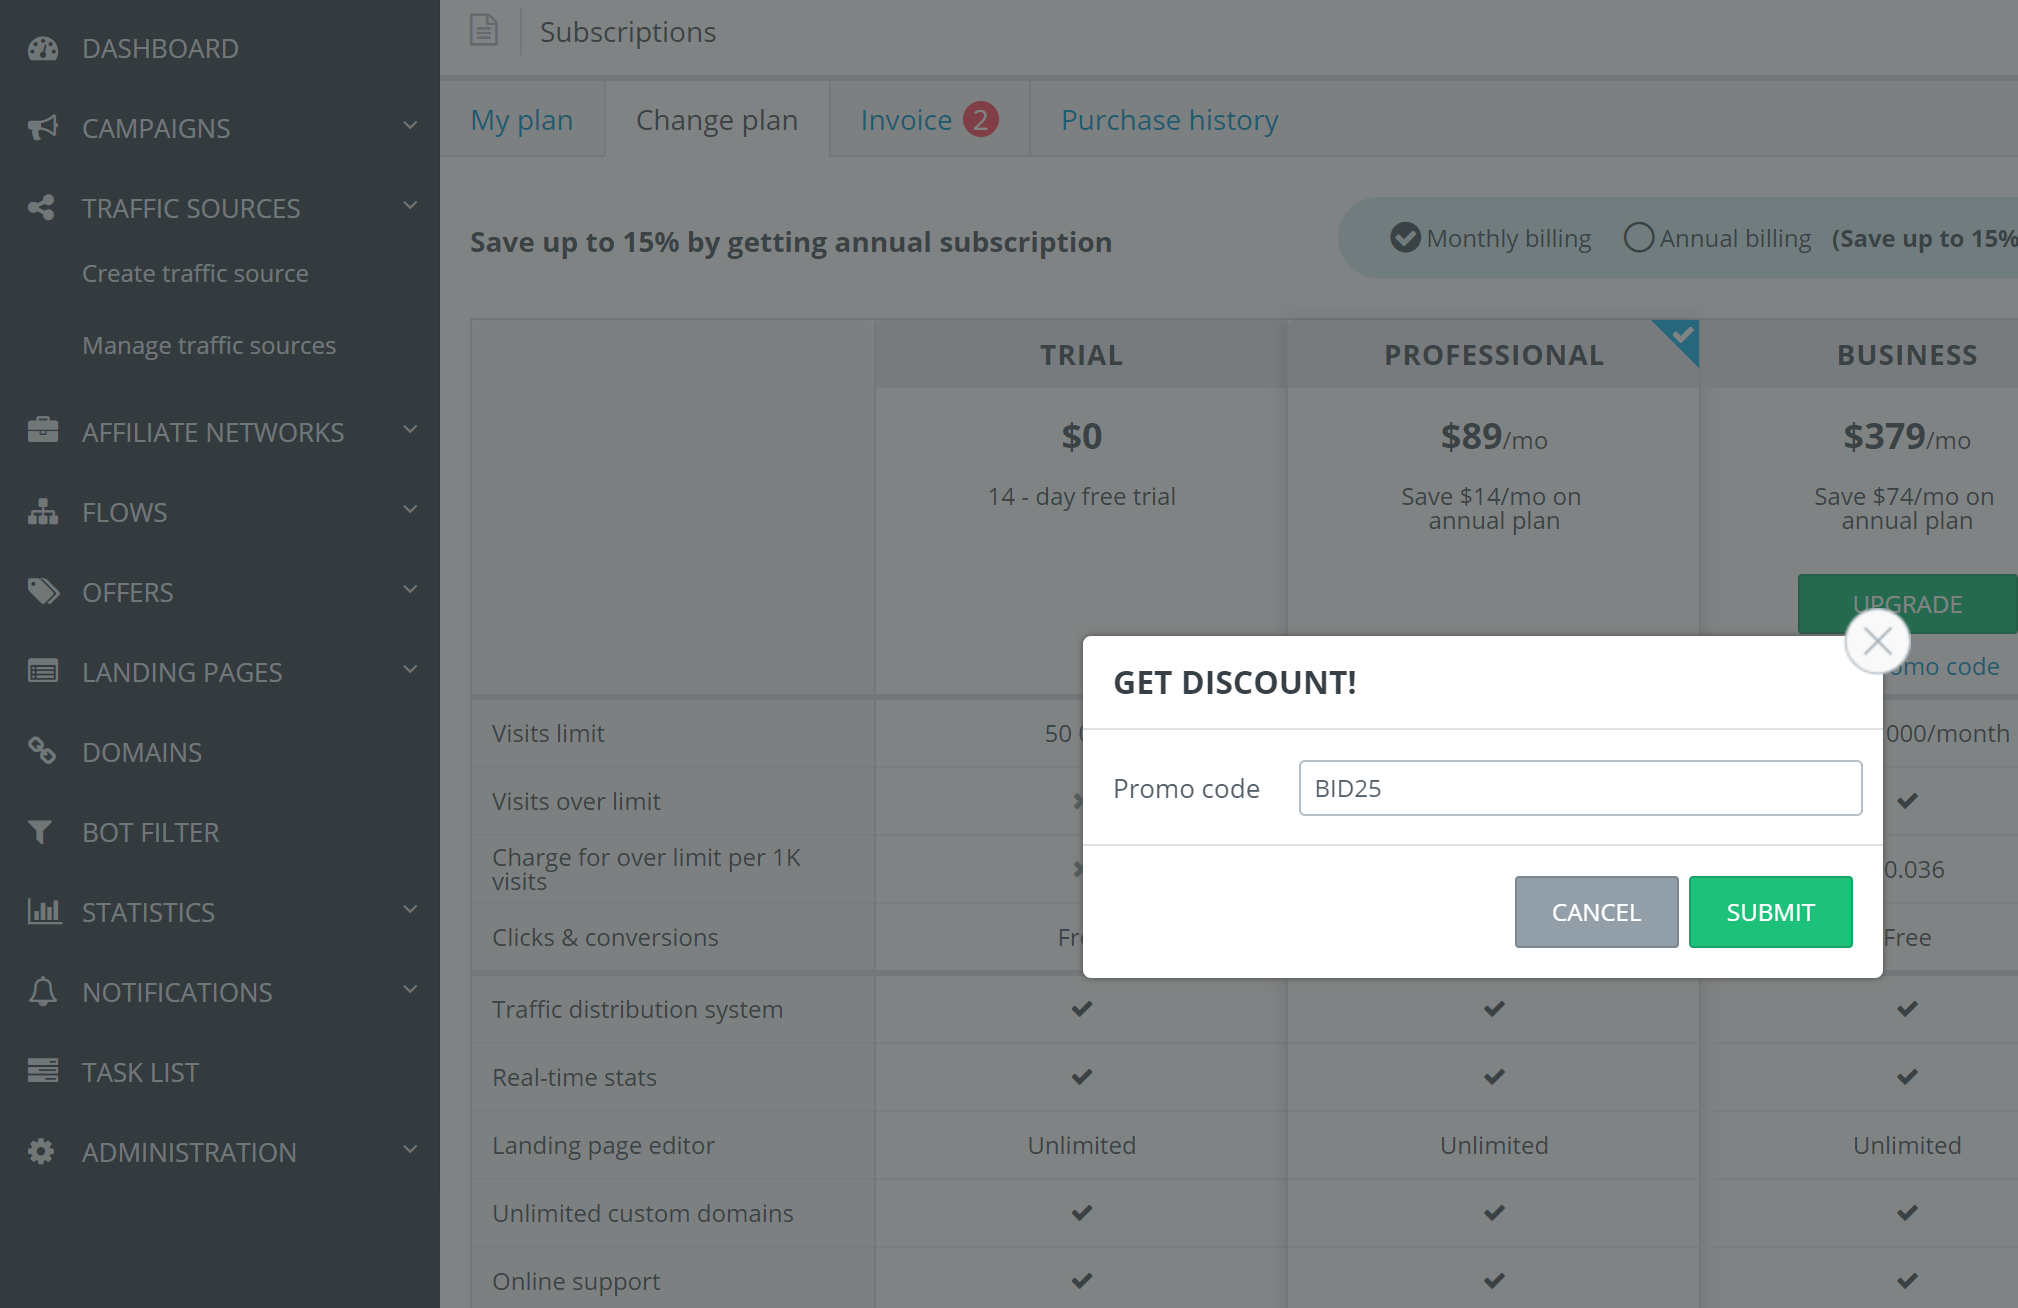Open Affiliate Networks via its briefcase icon
Viewport: 2018px width, 1308px height.
pos(41,430)
